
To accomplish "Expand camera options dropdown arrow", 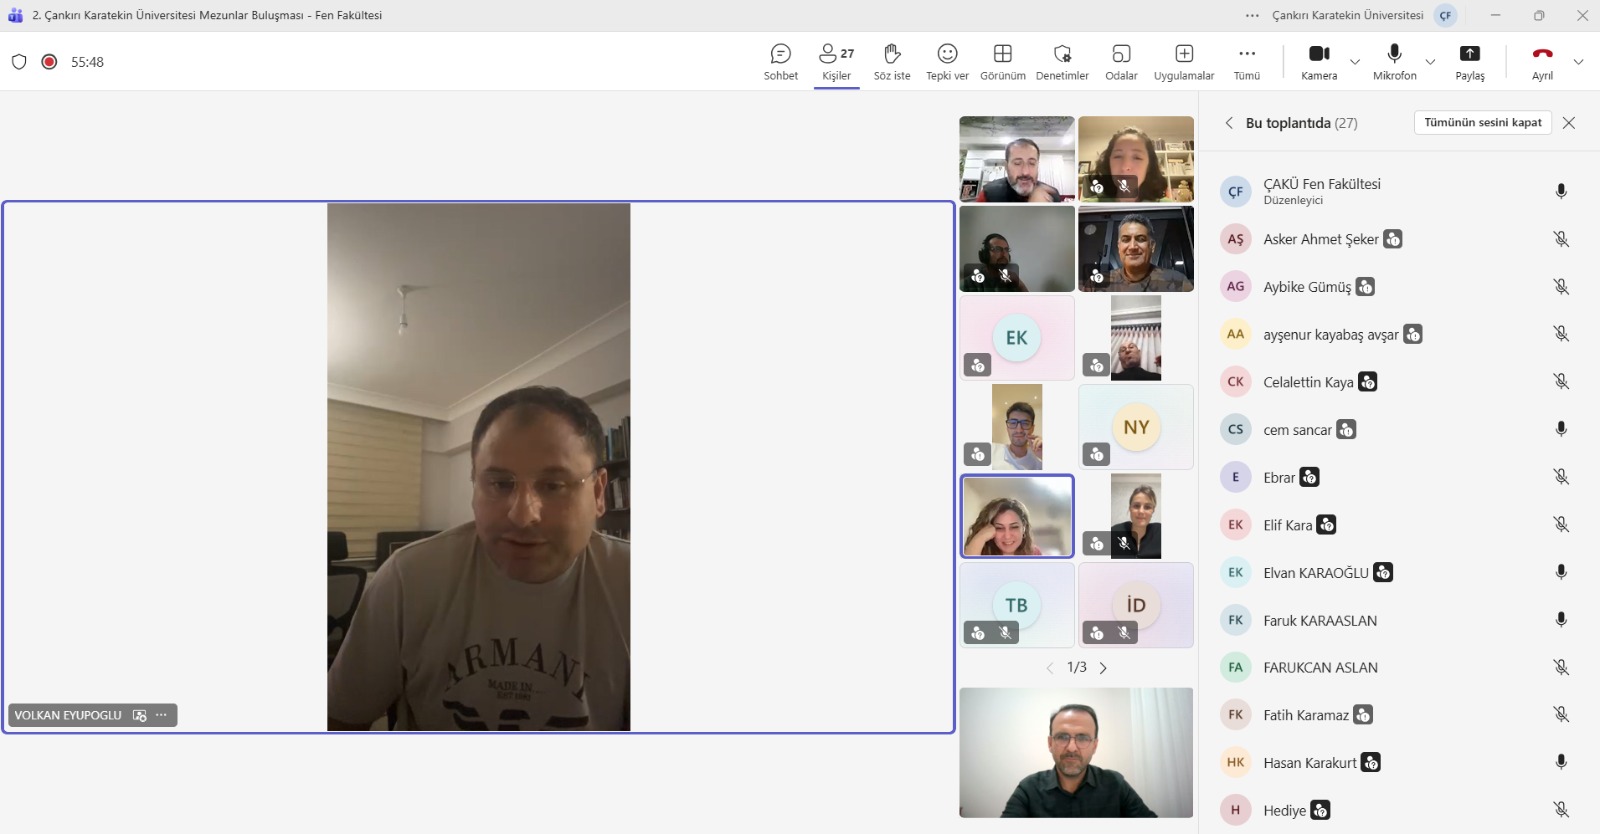I will tap(1355, 62).
